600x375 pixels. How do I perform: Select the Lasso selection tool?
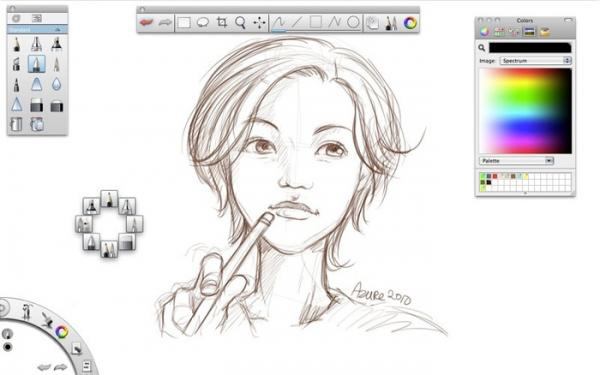click(x=203, y=23)
